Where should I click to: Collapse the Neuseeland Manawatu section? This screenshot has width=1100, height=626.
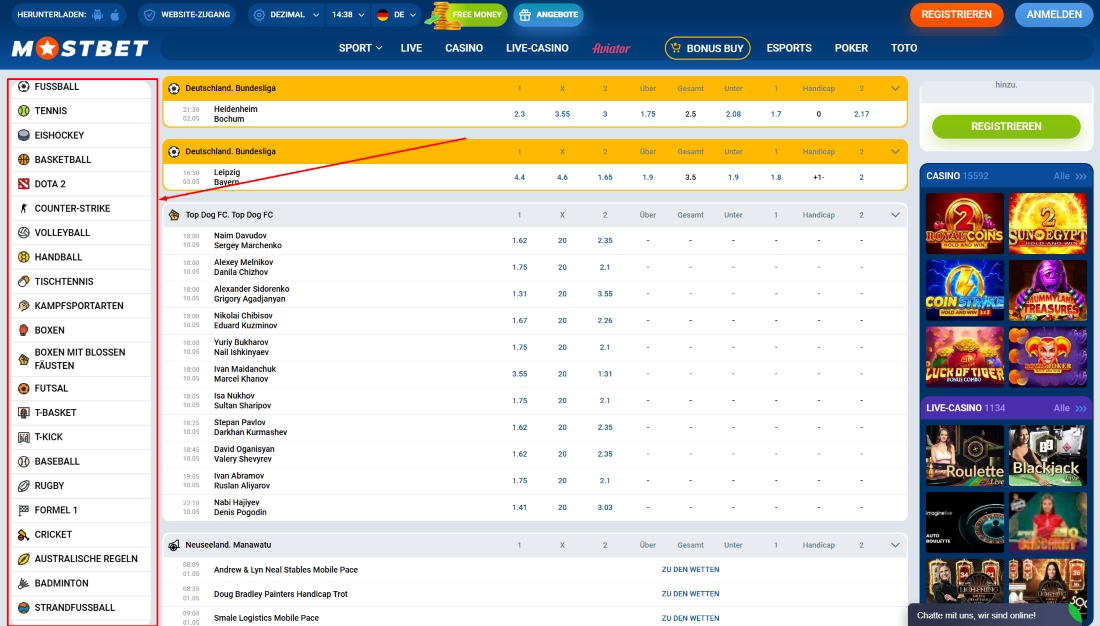point(895,545)
